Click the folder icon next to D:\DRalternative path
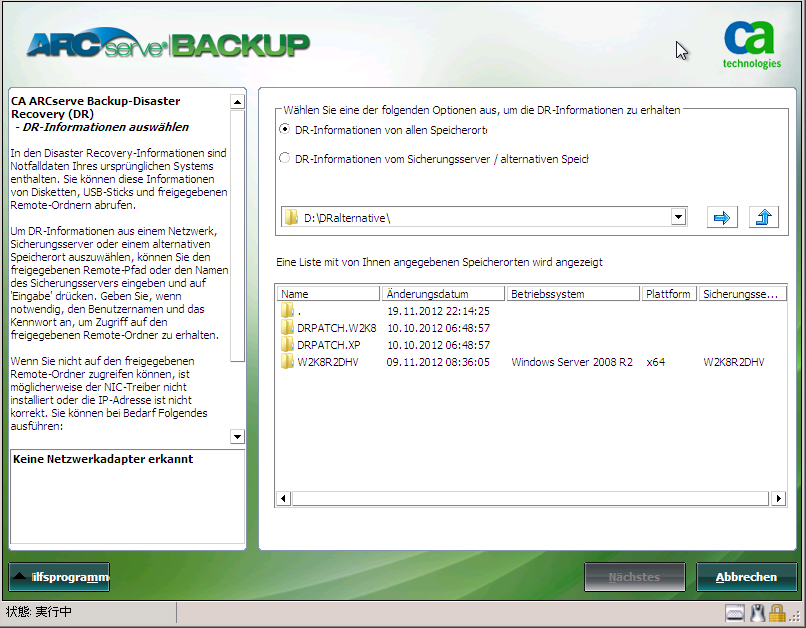Viewport: 806px width, 628px height. pyautogui.click(x=290, y=217)
